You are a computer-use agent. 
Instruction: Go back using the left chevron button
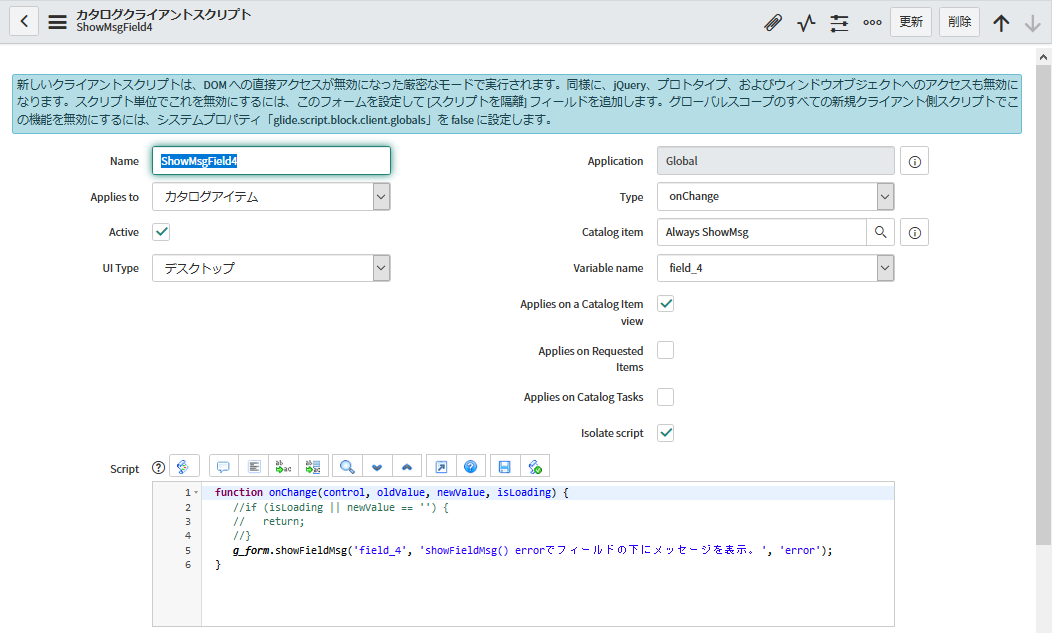point(23,21)
